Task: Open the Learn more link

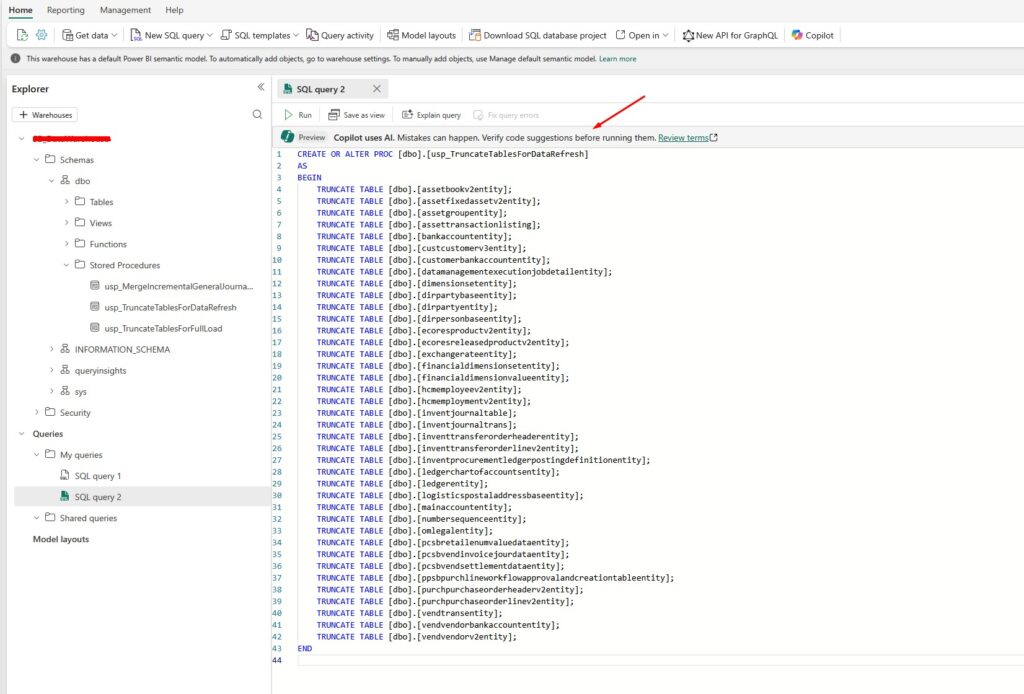Action: (x=618, y=59)
